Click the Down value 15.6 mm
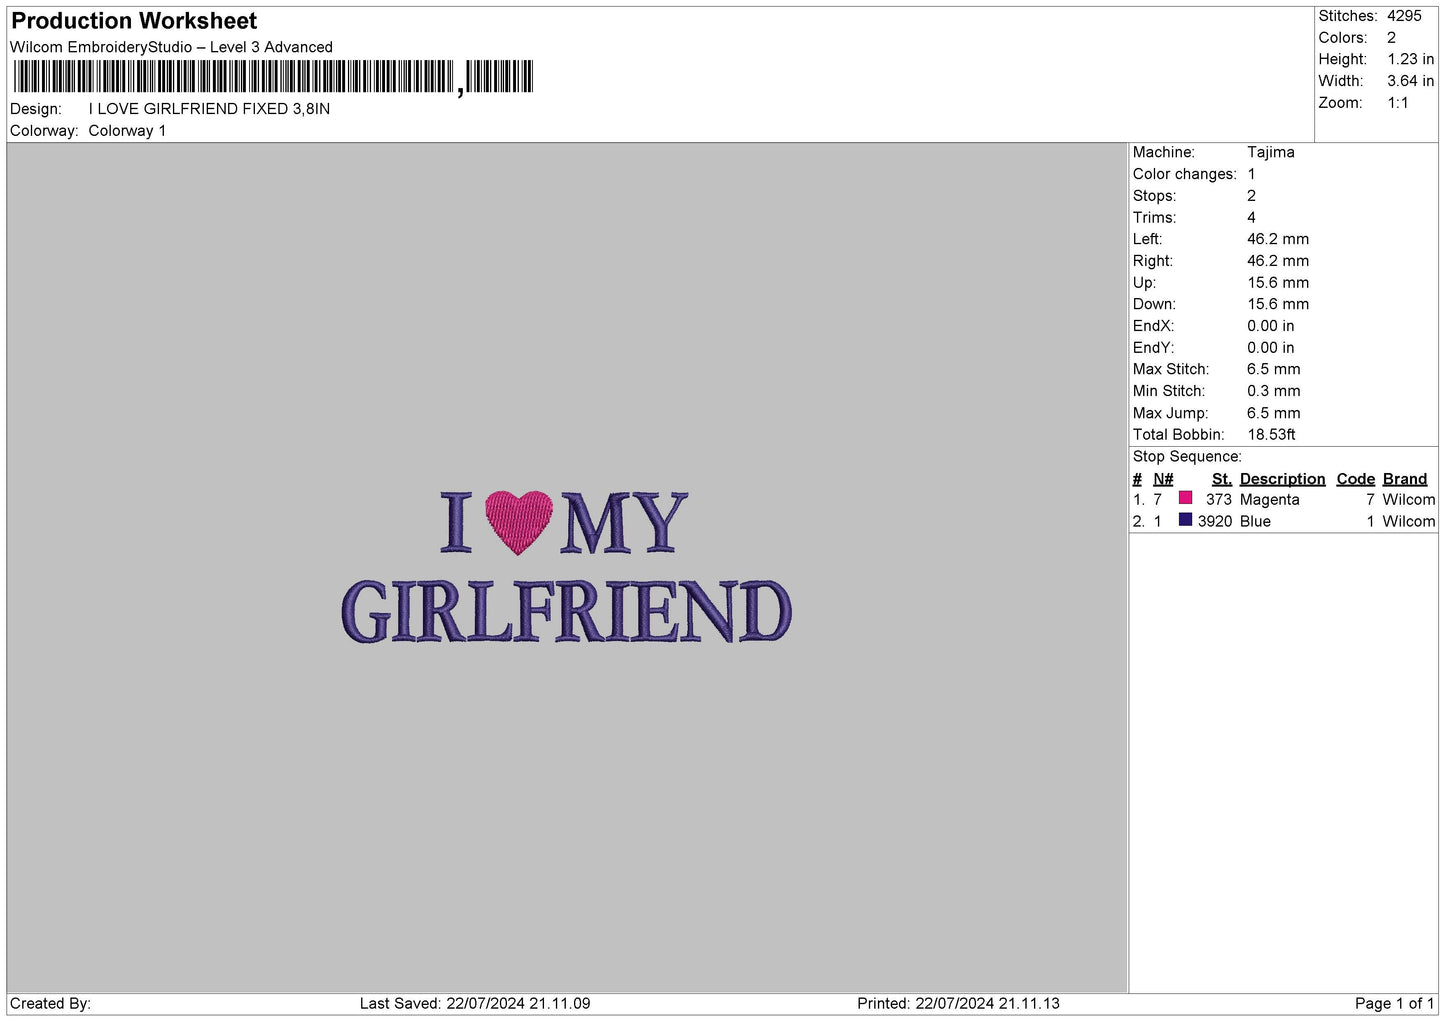The width and height of the screenshot is (1445, 1021). [1278, 304]
